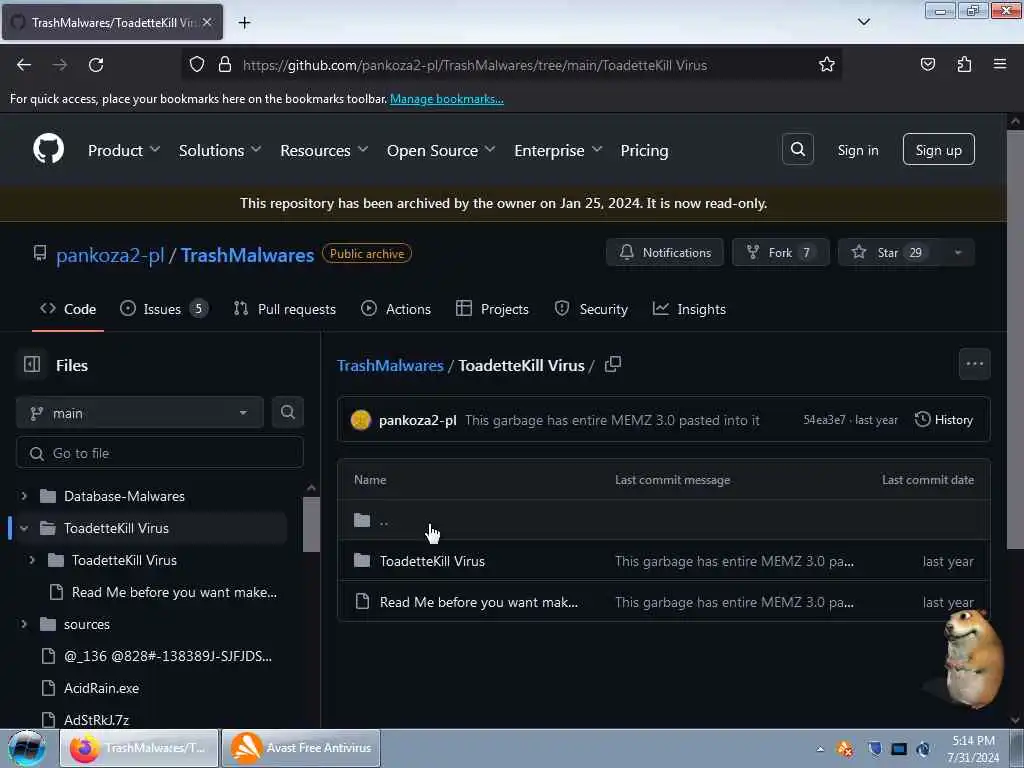Open the Firefox taskbar button
Image resolution: width=1024 pixels, height=768 pixels.
139,748
